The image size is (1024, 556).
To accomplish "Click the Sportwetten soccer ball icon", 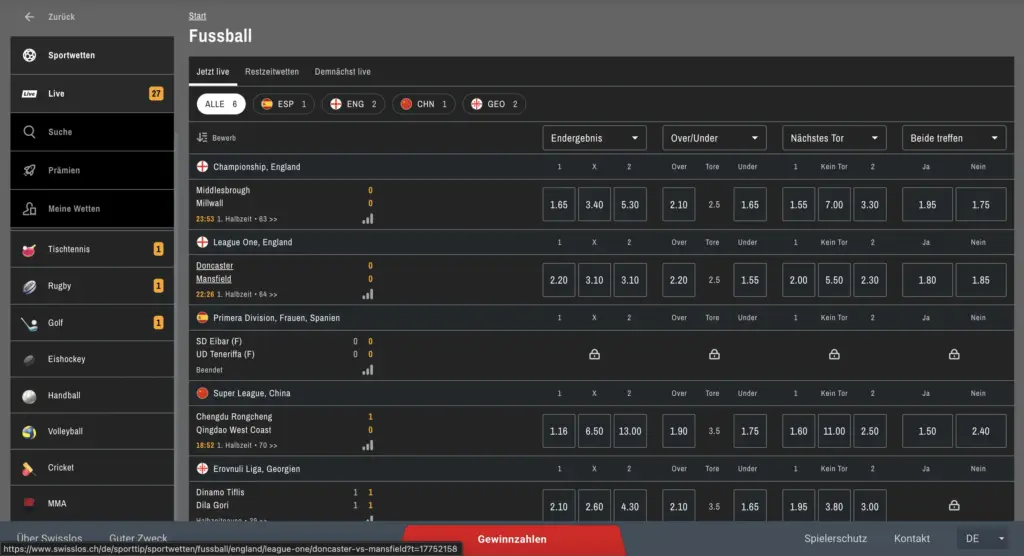I will pyautogui.click(x=29, y=56).
